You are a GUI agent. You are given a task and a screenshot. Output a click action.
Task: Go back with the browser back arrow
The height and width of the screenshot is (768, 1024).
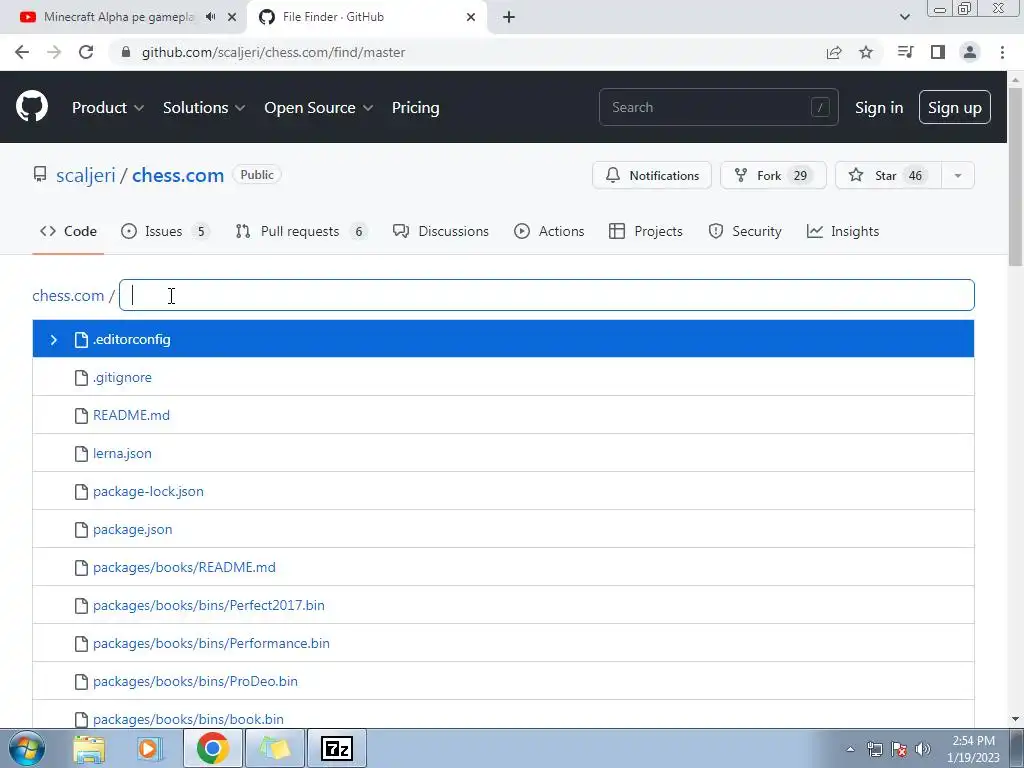click(x=22, y=52)
